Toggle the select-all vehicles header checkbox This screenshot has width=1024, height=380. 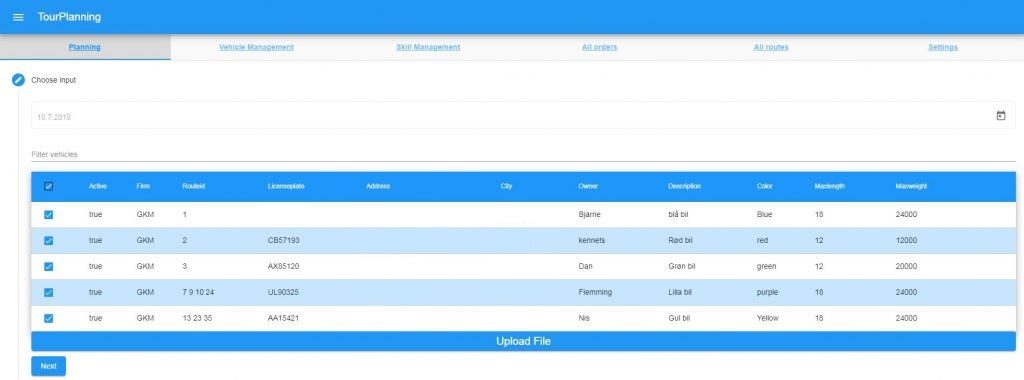click(x=48, y=186)
